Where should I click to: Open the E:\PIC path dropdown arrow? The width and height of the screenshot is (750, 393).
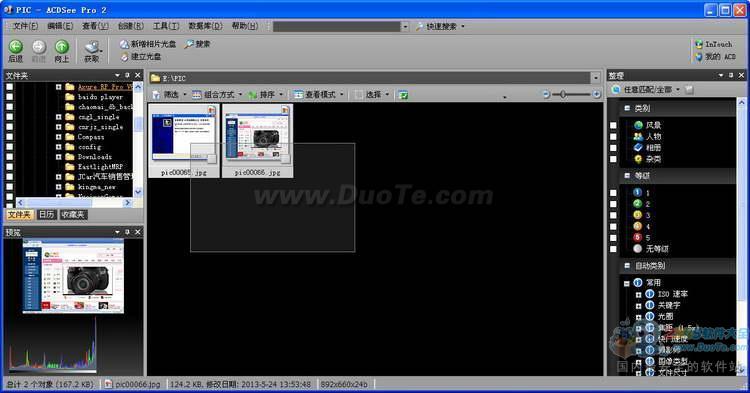[x=596, y=78]
